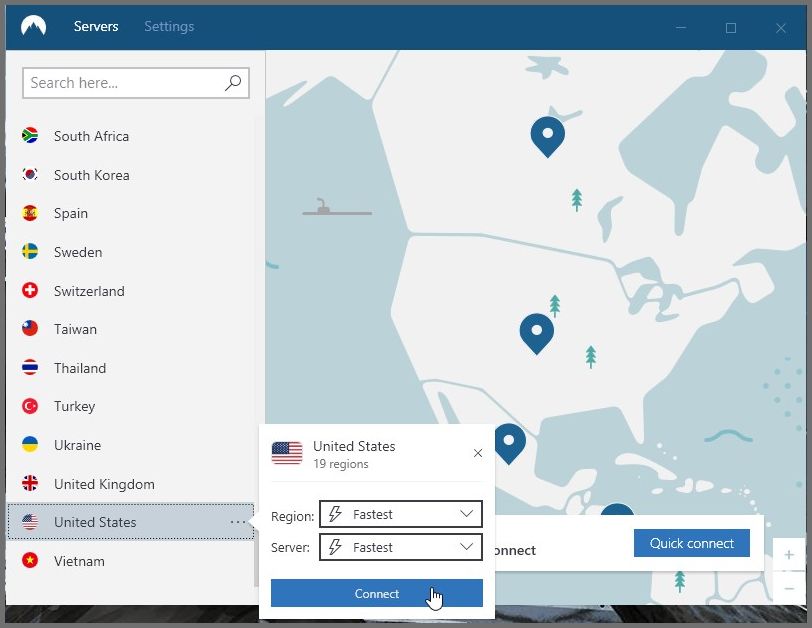Choose Vietnam from the server list

pos(130,561)
